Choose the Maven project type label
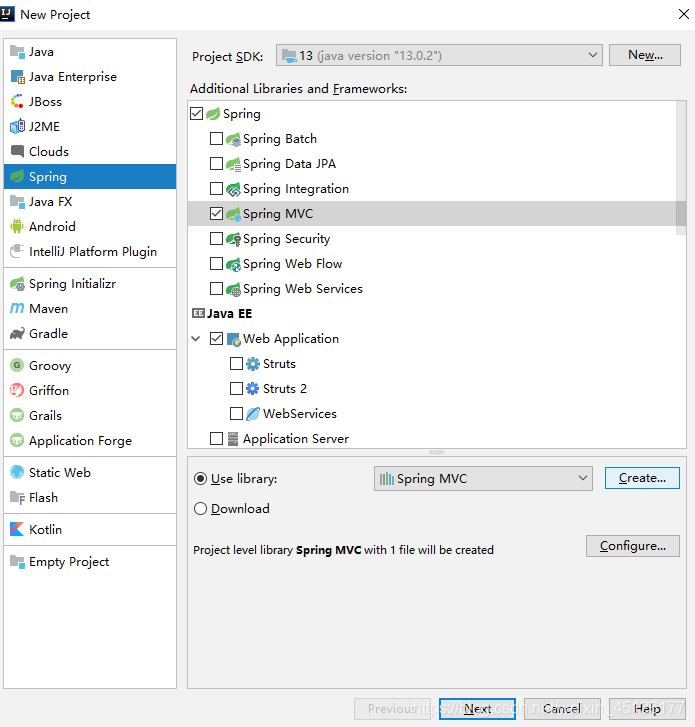Image resolution: width=695 pixels, height=727 pixels. click(48, 309)
